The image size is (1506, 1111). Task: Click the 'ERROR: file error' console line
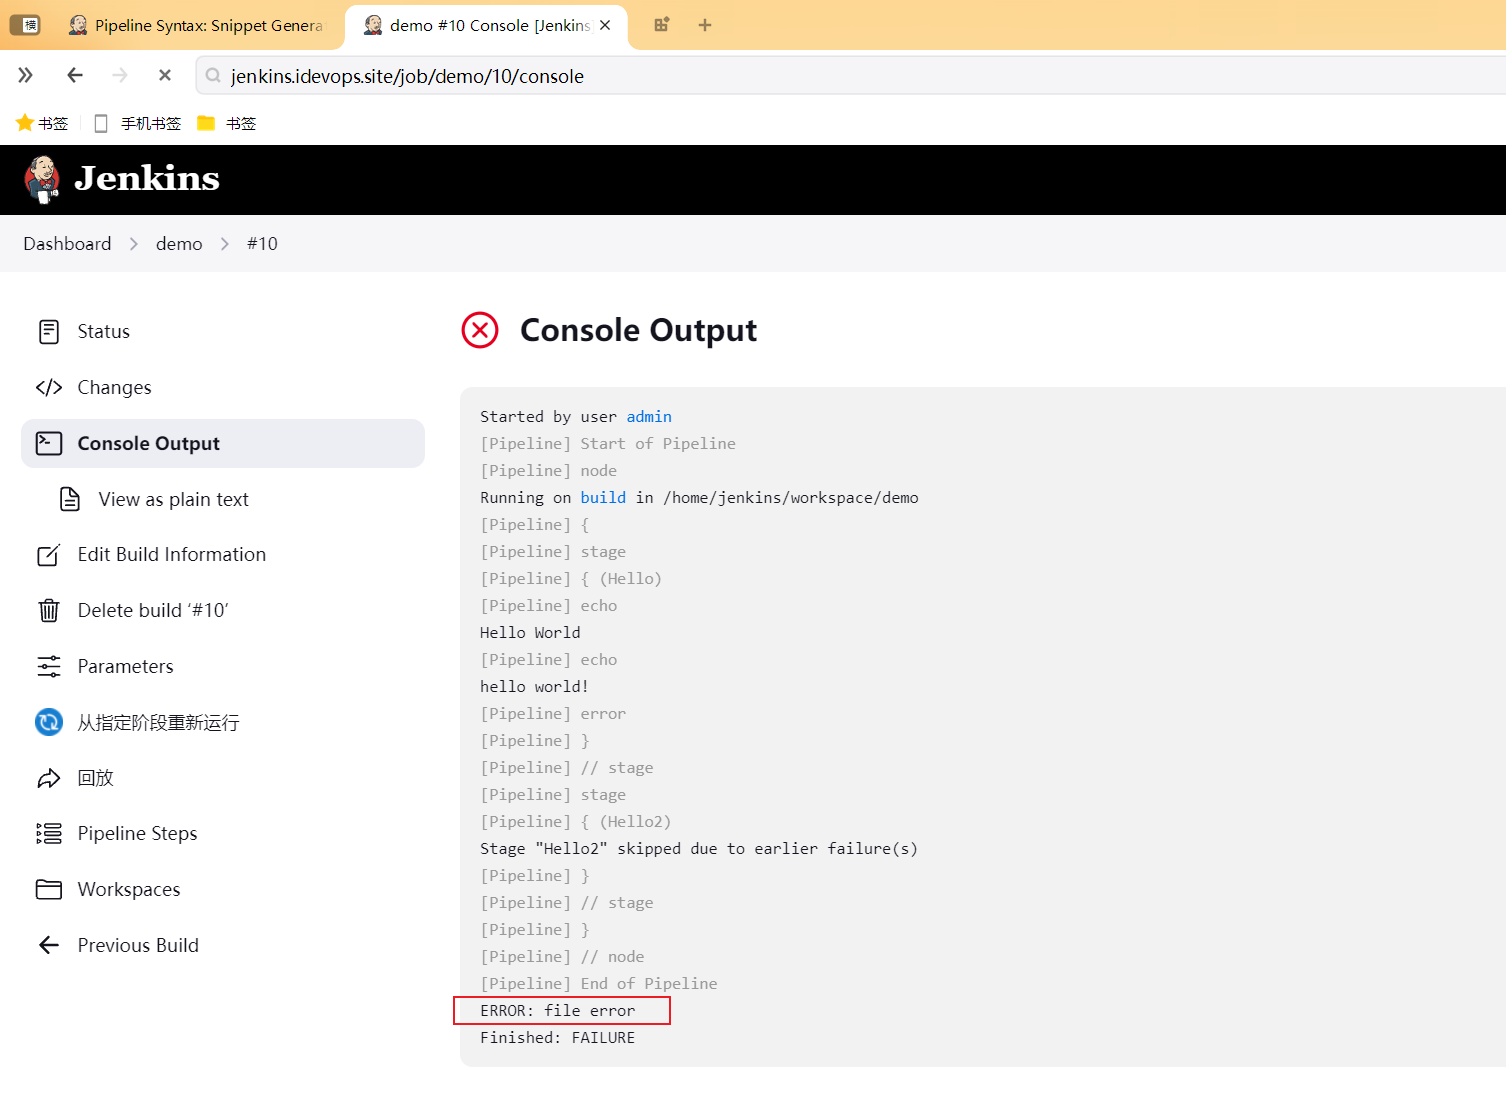click(557, 1011)
